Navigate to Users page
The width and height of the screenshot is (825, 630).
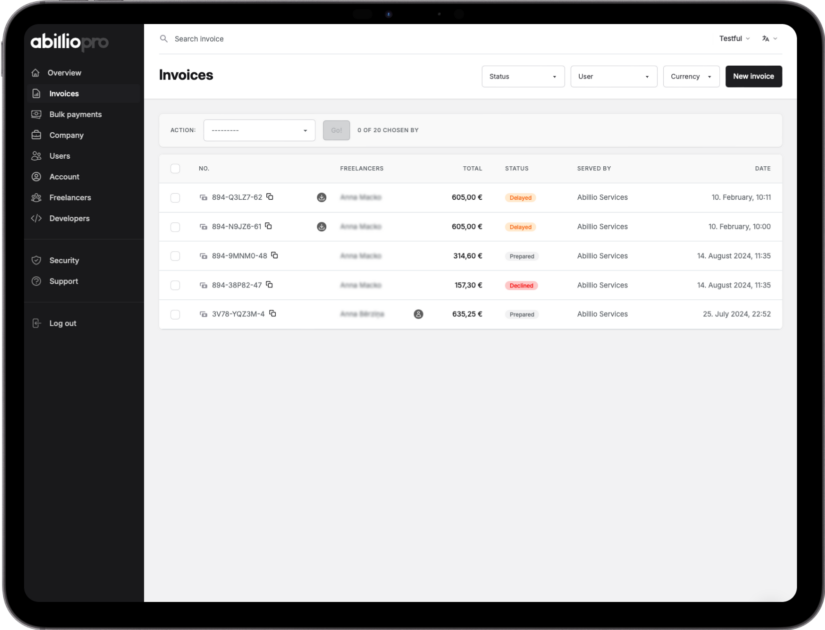pos(59,156)
